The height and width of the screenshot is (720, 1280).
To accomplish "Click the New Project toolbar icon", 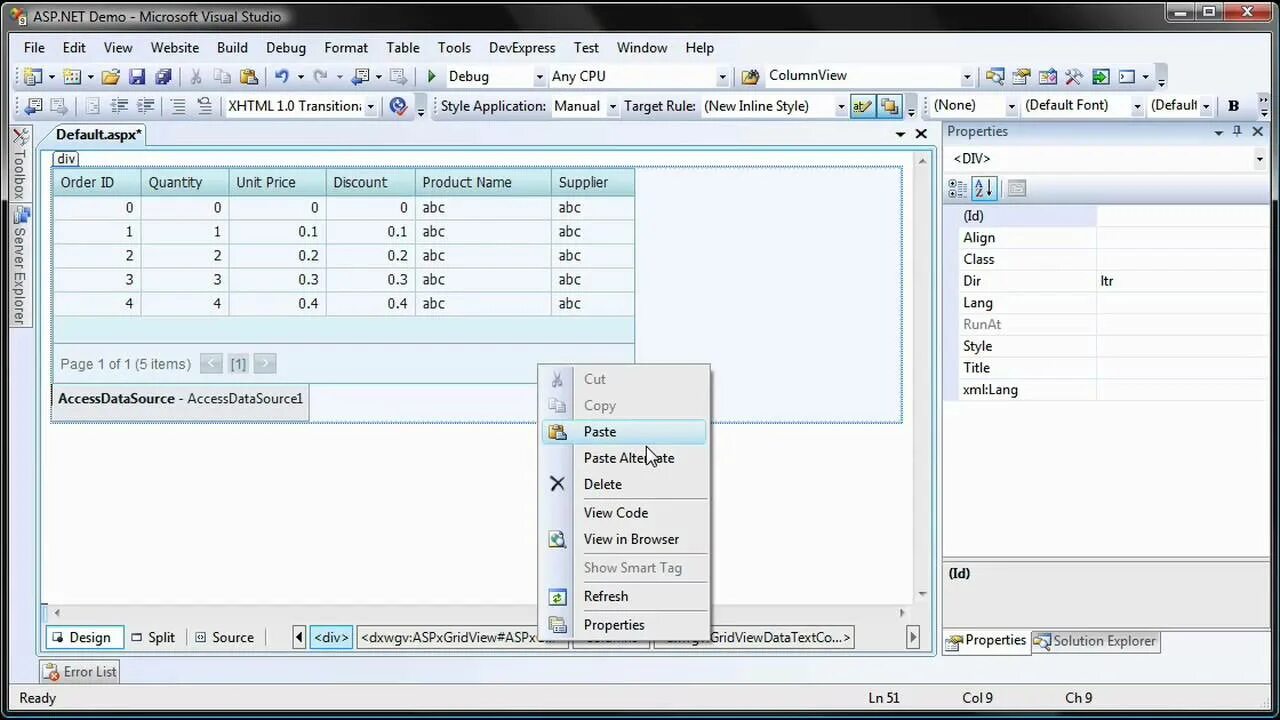I will coord(33,76).
